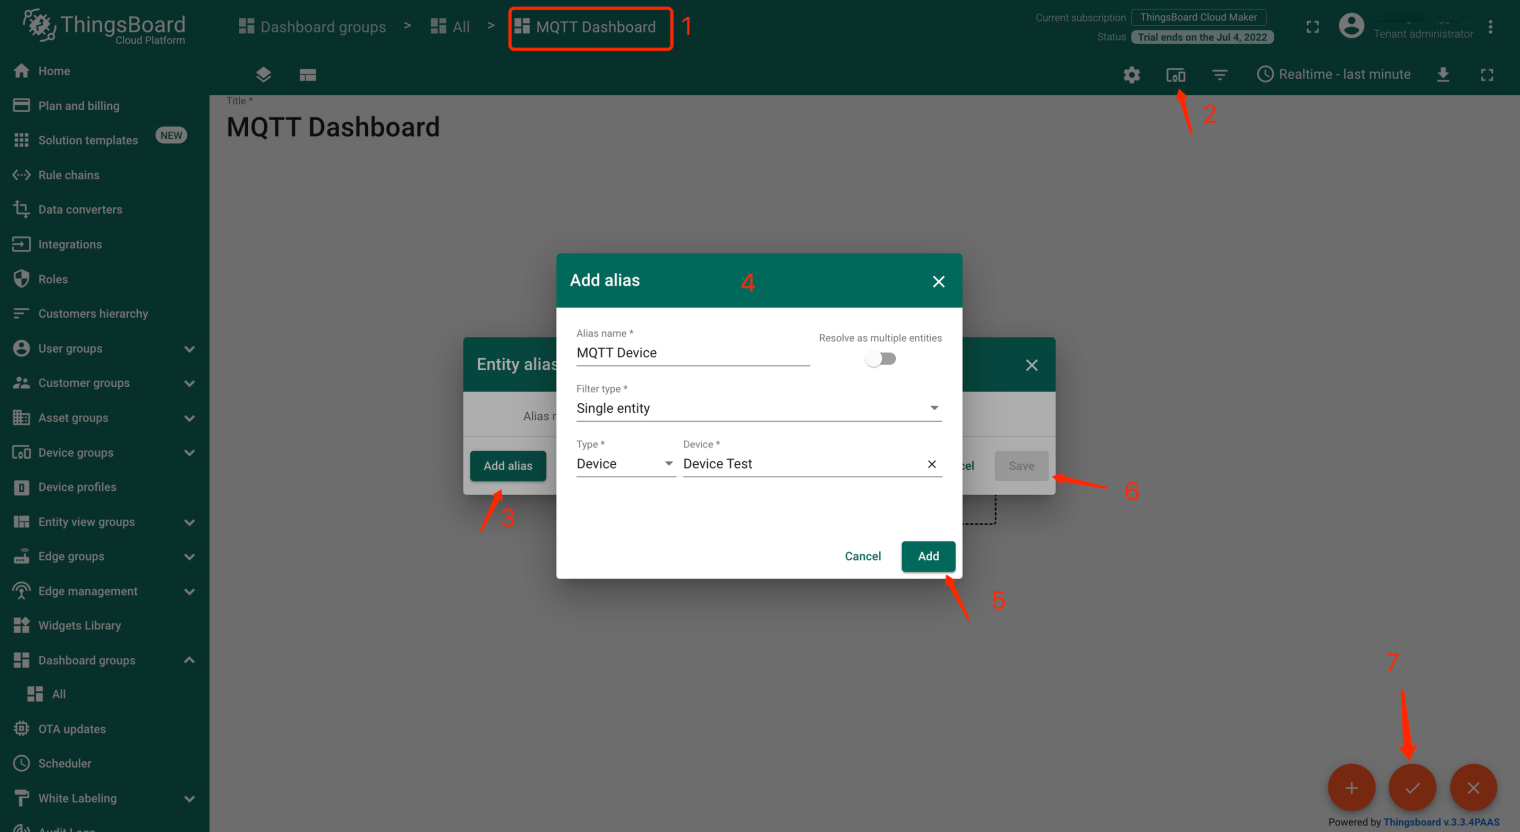Edit the MQTT Dashboard title field

click(333, 127)
